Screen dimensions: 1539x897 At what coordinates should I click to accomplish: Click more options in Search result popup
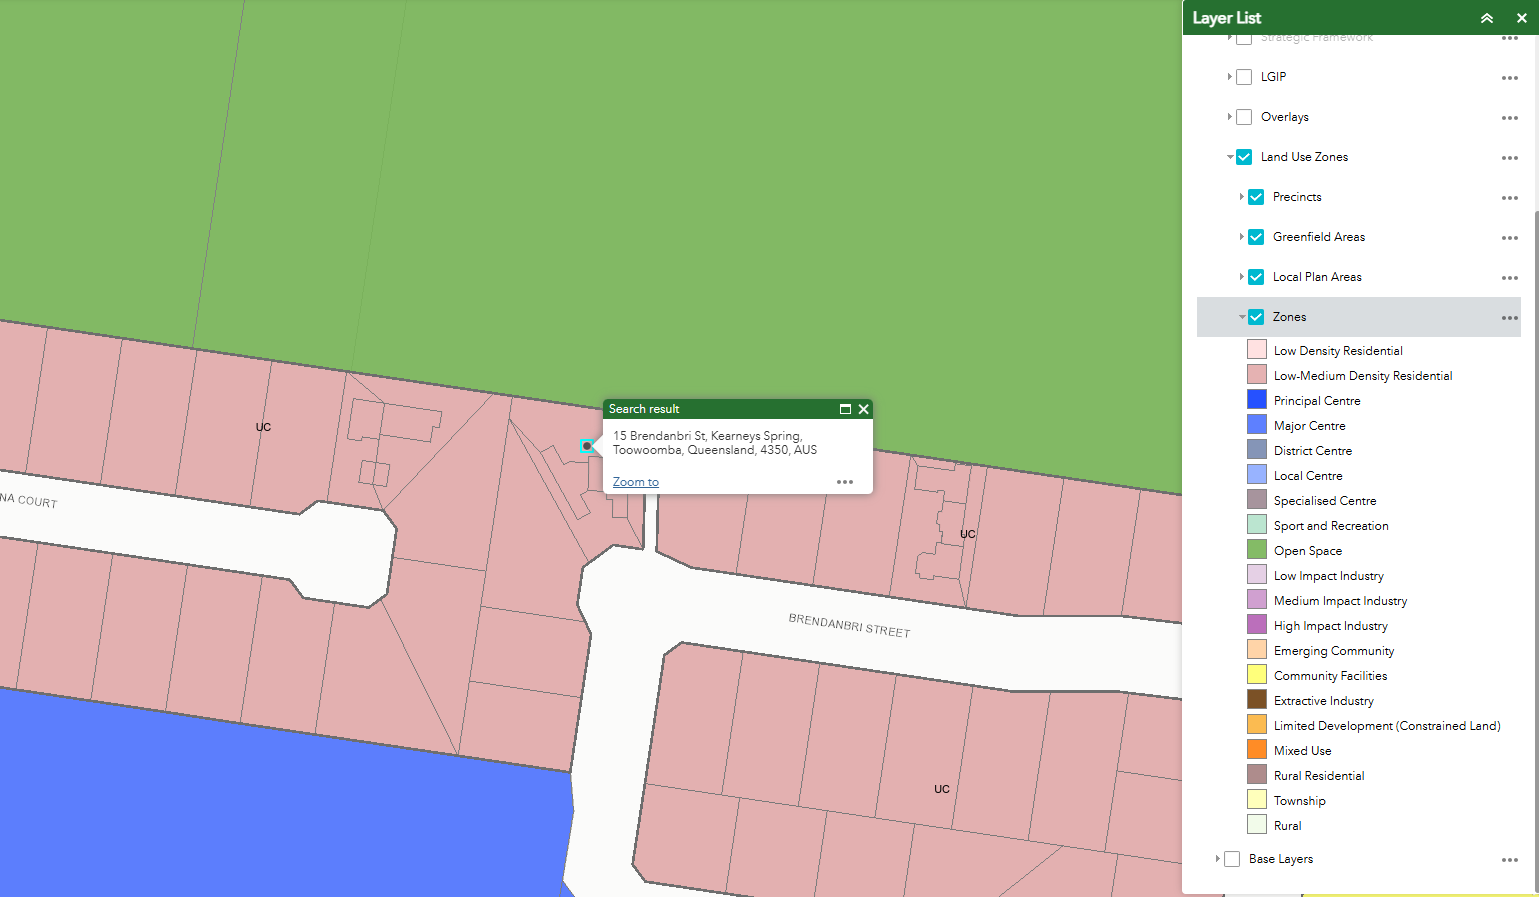[845, 482]
